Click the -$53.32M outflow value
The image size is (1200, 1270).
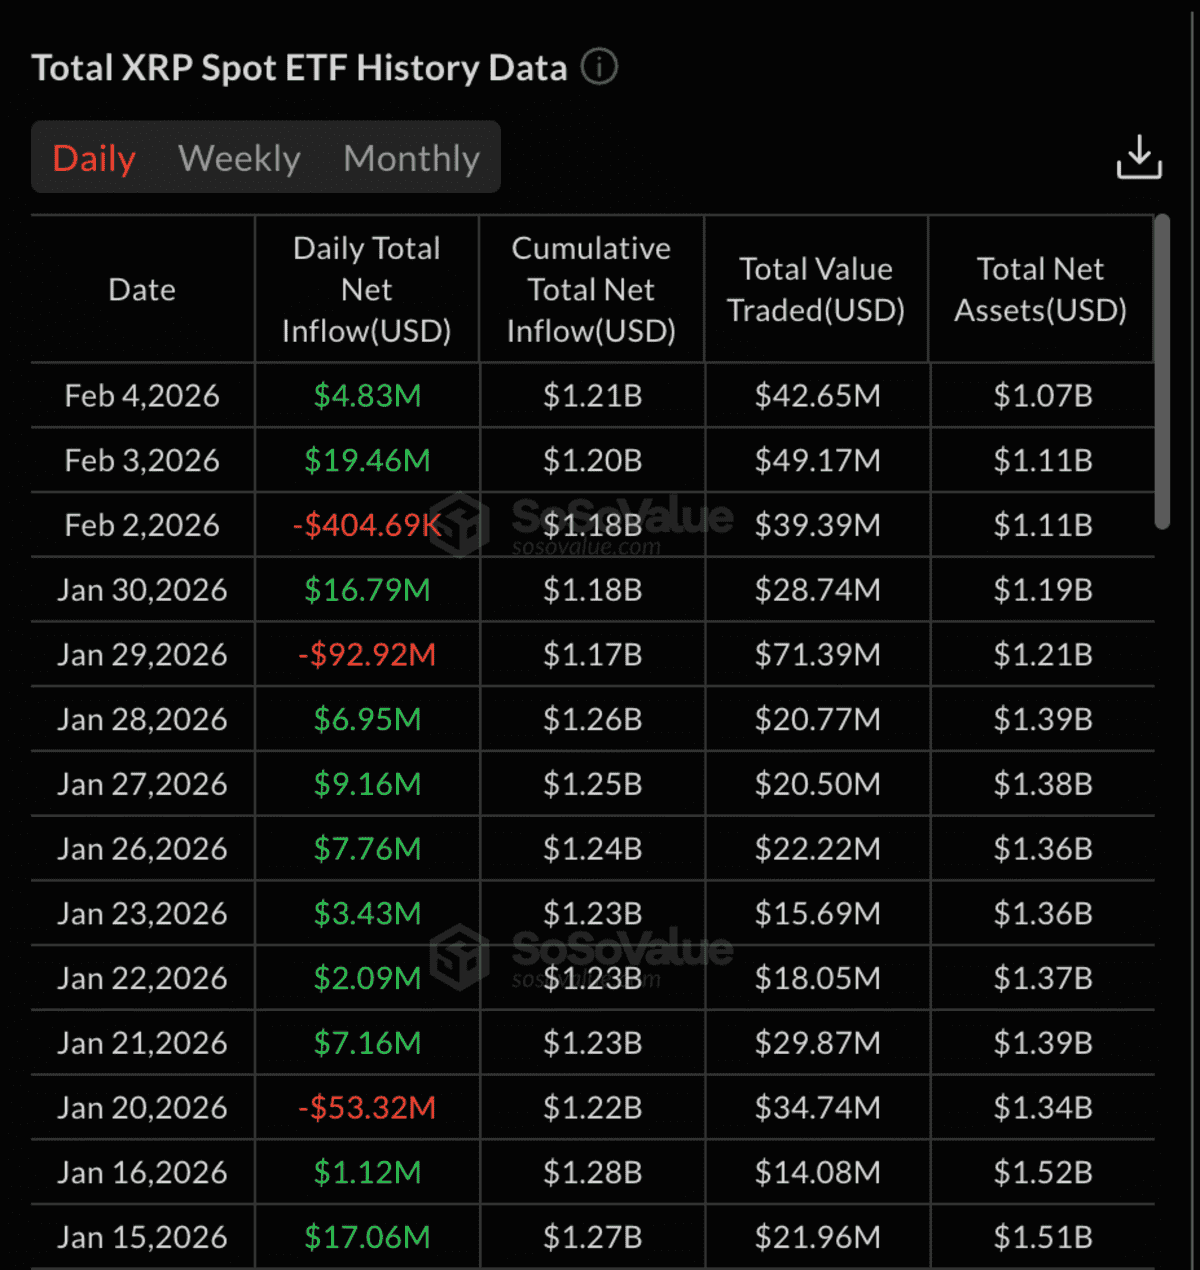pos(367,1108)
